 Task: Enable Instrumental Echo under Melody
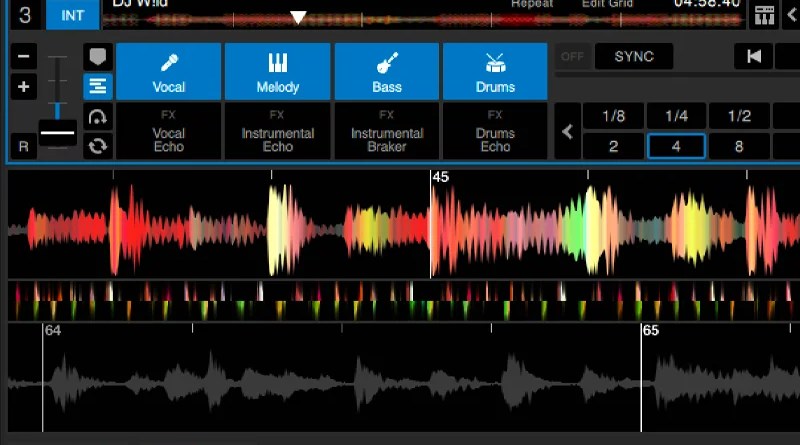coord(278,131)
